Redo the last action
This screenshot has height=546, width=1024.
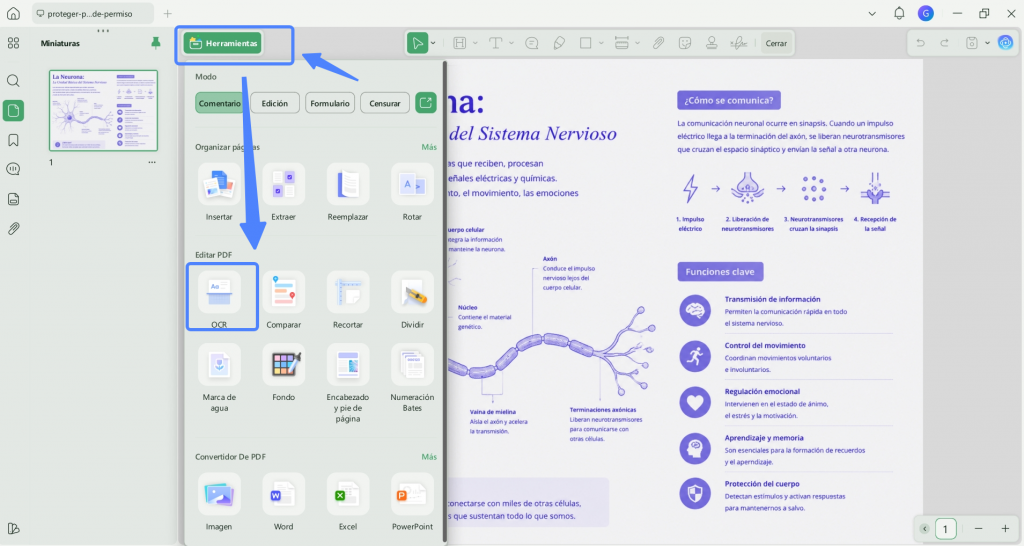[x=944, y=43]
